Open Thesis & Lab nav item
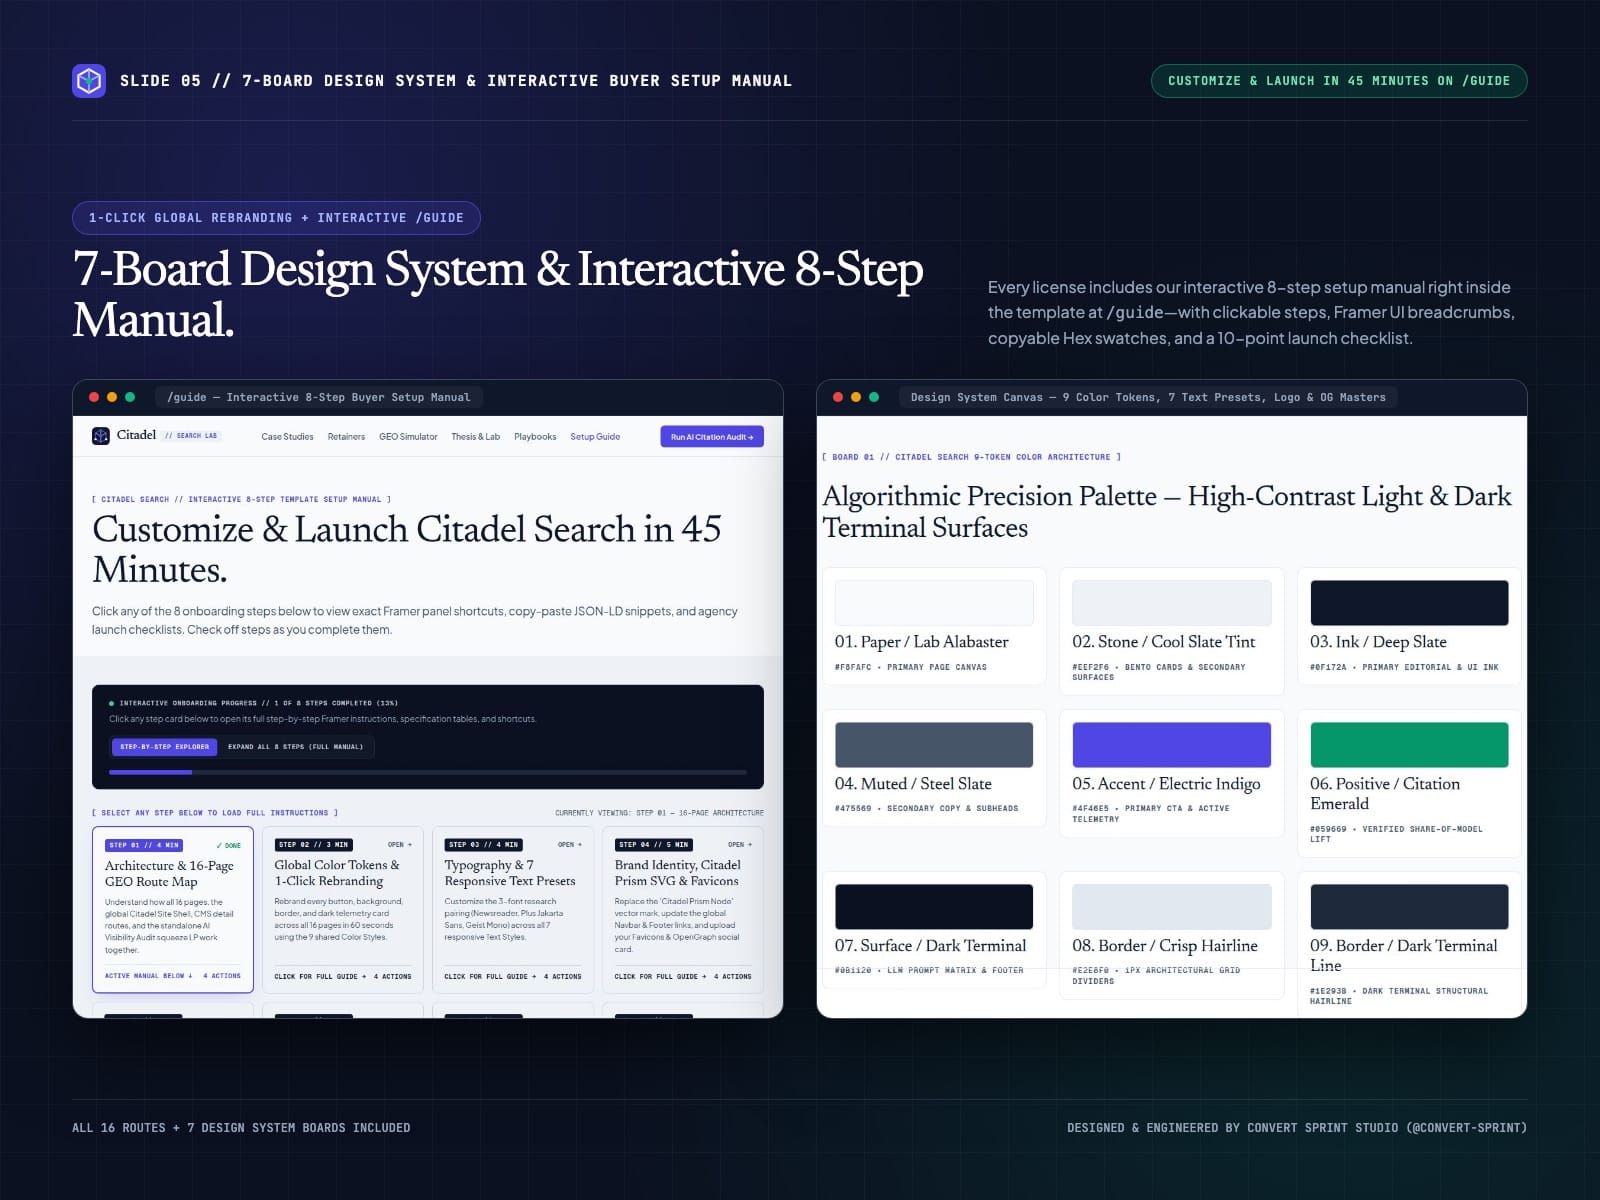 pos(476,437)
